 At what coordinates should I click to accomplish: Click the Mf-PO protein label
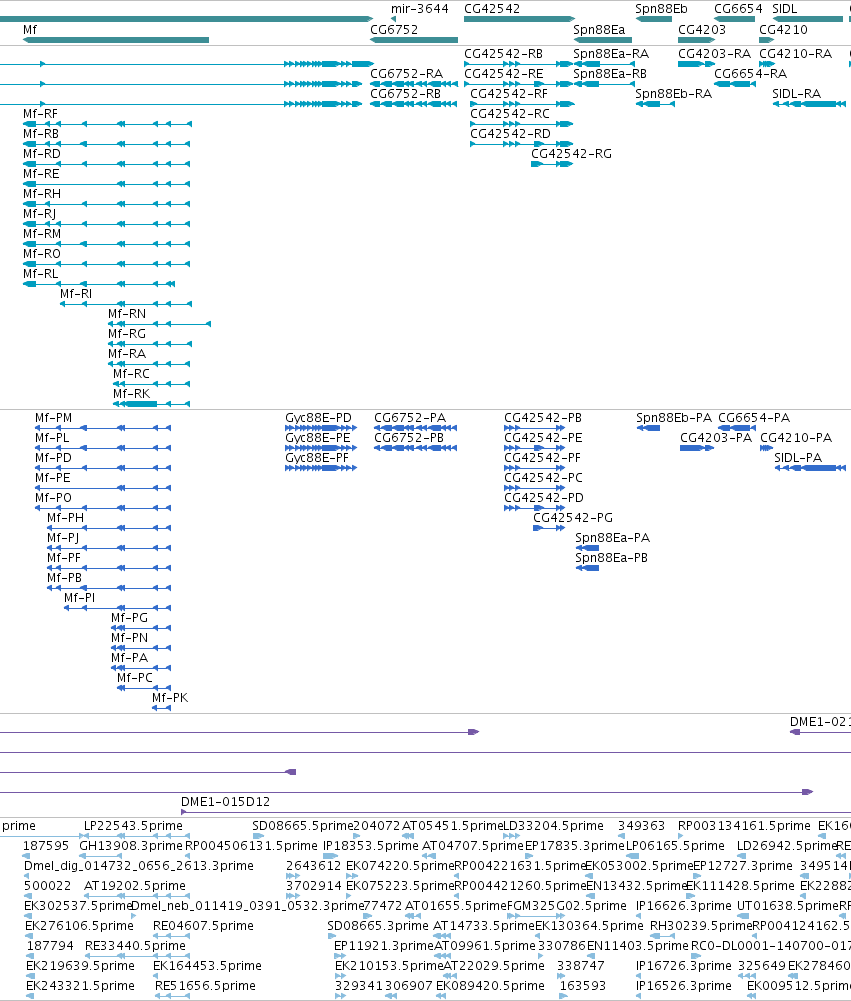[x=54, y=498]
